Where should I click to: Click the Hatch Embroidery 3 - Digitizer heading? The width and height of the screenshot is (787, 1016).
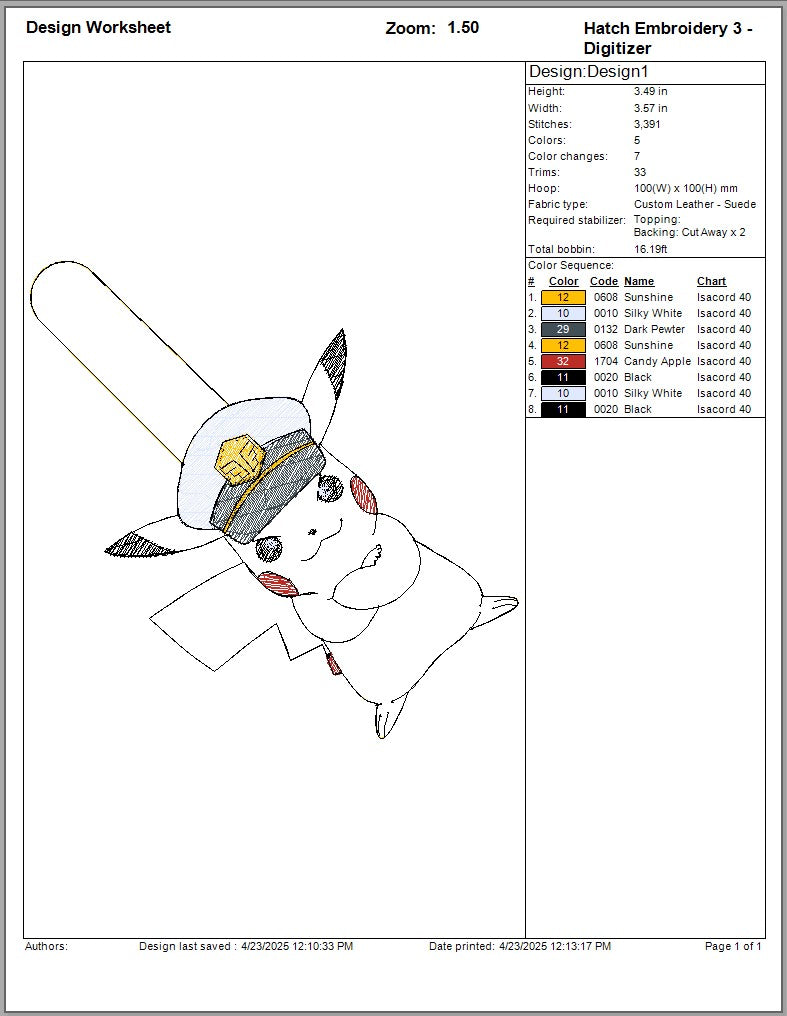(x=668, y=38)
